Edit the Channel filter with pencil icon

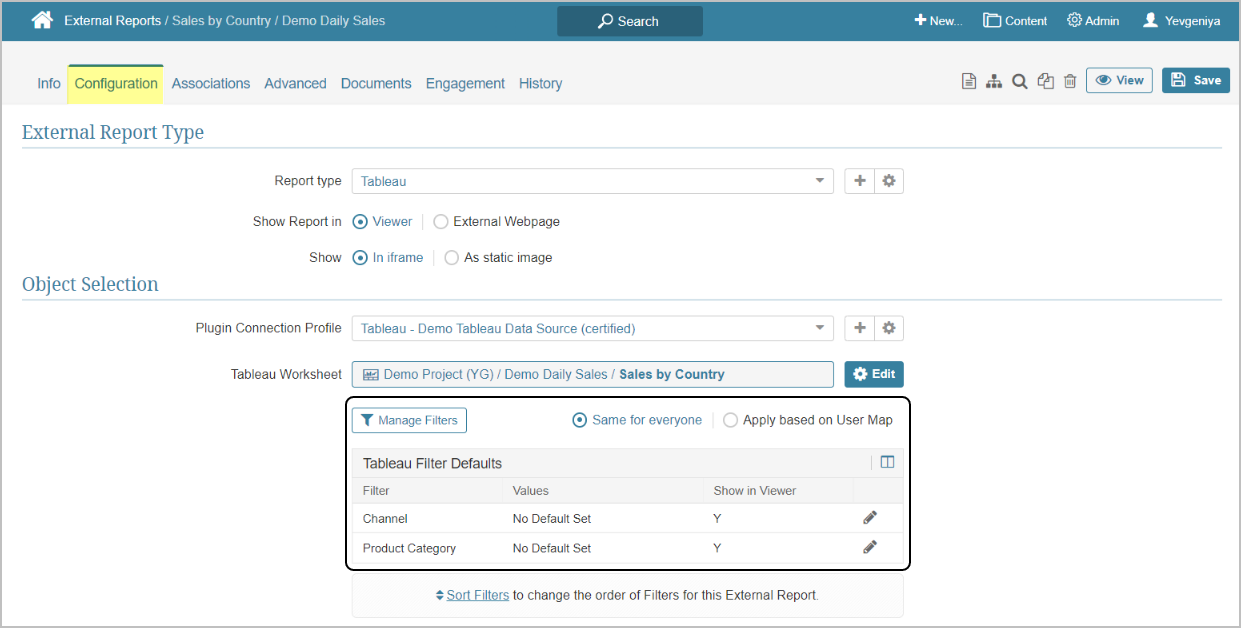coord(870,518)
